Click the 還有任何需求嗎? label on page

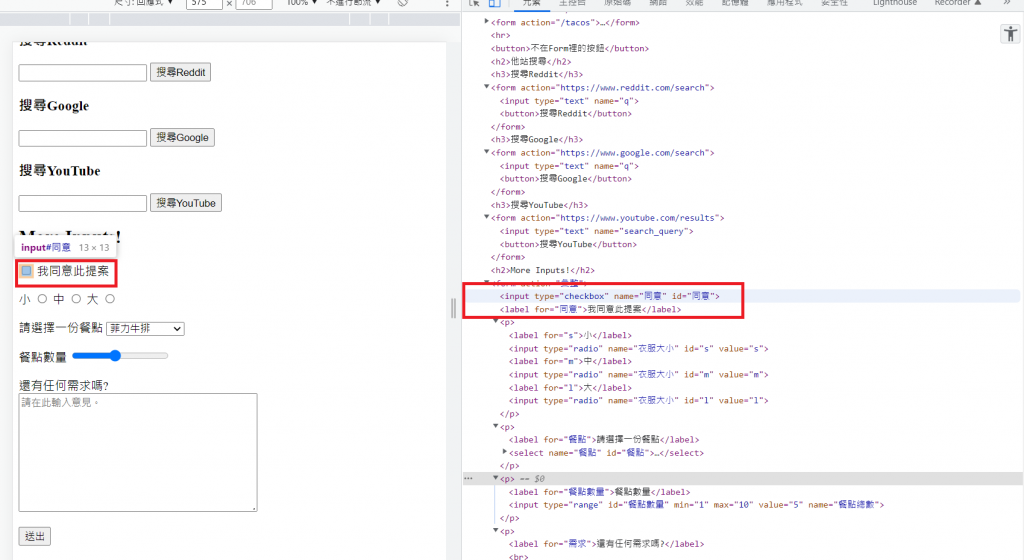64,386
